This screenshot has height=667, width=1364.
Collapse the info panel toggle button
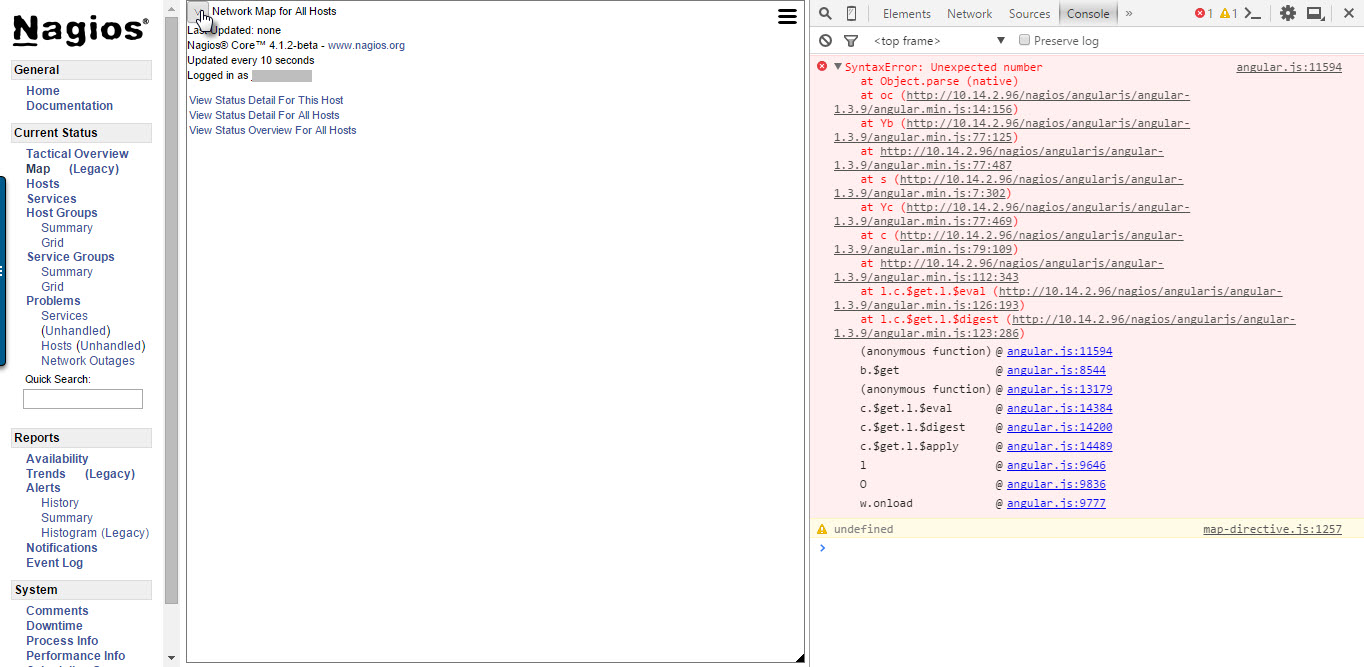pyautogui.click(x=198, y=12)
